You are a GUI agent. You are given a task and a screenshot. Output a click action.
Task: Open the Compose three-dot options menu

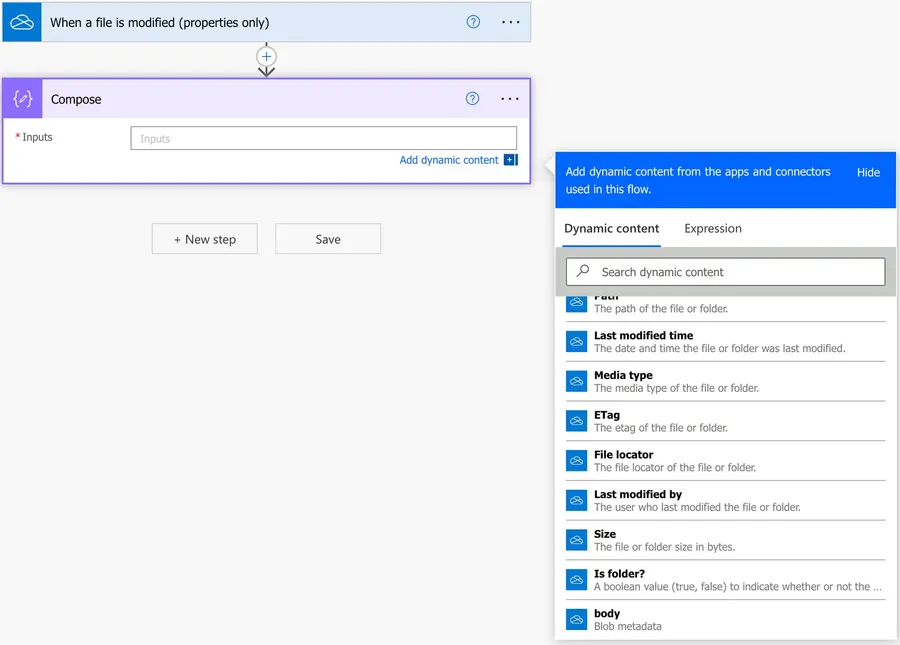(x=510, y=99)
